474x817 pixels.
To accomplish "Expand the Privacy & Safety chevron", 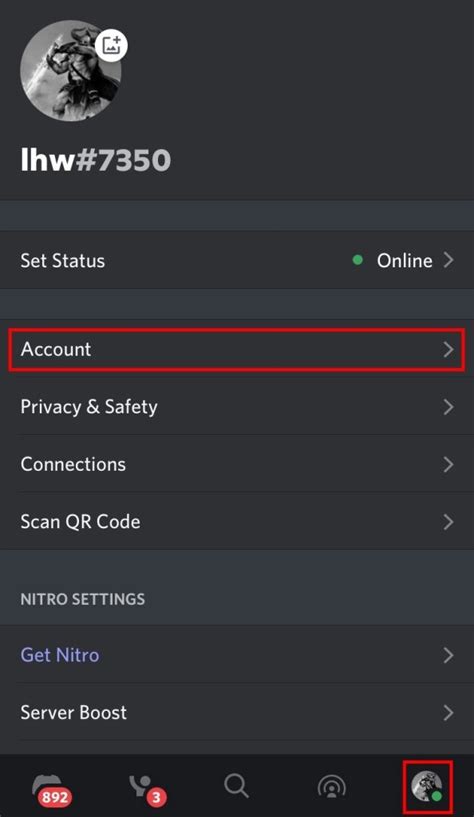I will pyautogui.click(x=448, y=407).
